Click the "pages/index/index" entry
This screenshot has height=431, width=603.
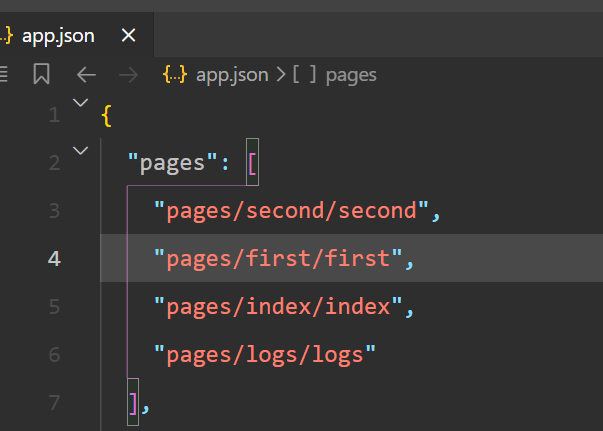pyautogui.click(x=277, y=306)
